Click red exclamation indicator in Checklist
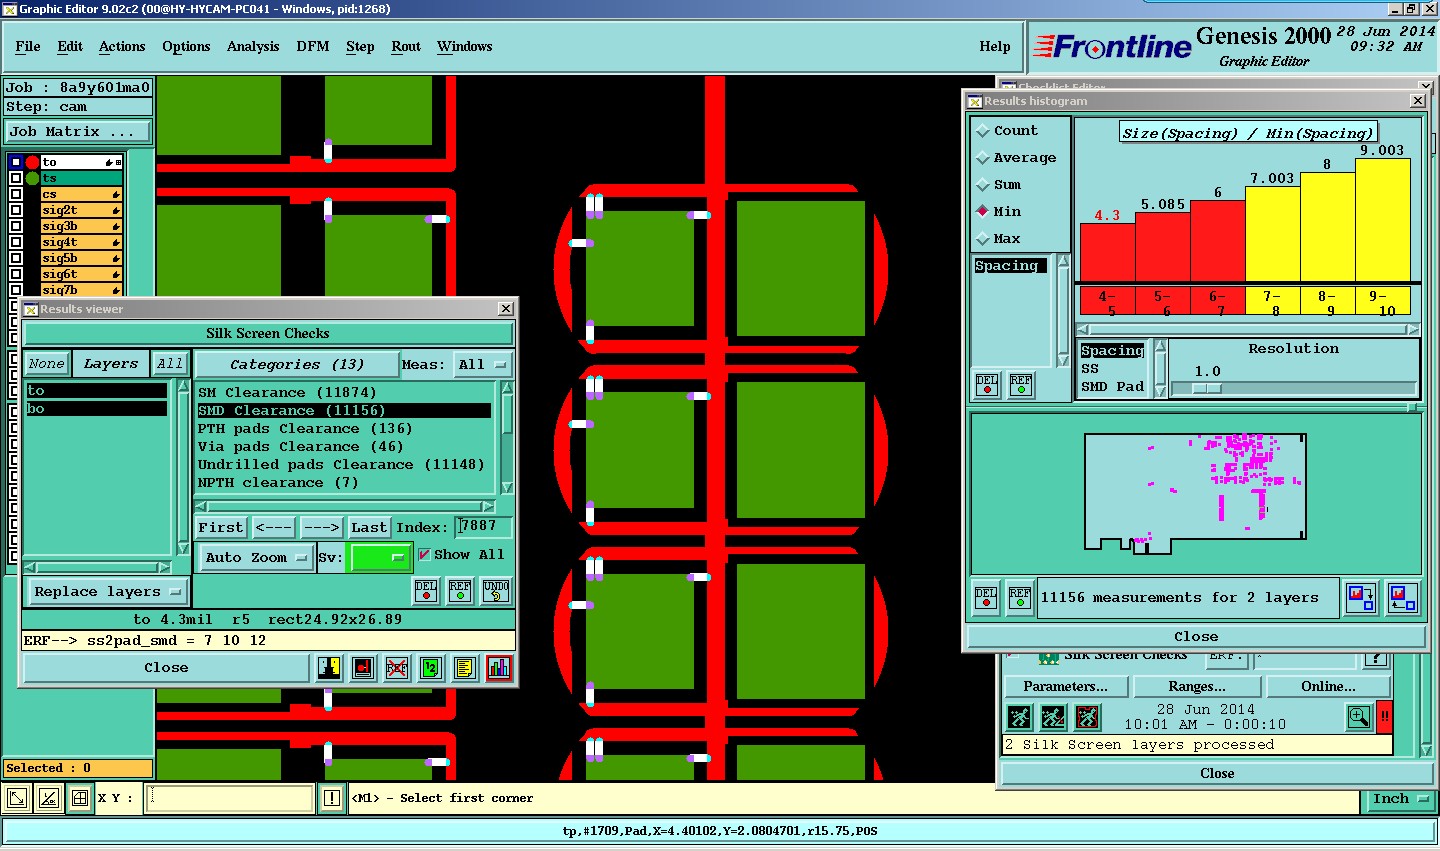This screenshot has height=851, width=1440. coord(1385,717)
